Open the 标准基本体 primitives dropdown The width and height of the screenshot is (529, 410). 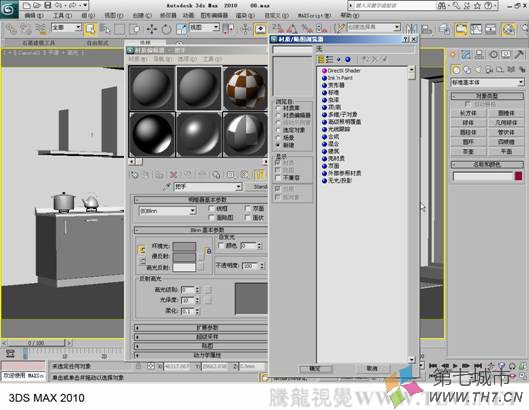point(488,82)
